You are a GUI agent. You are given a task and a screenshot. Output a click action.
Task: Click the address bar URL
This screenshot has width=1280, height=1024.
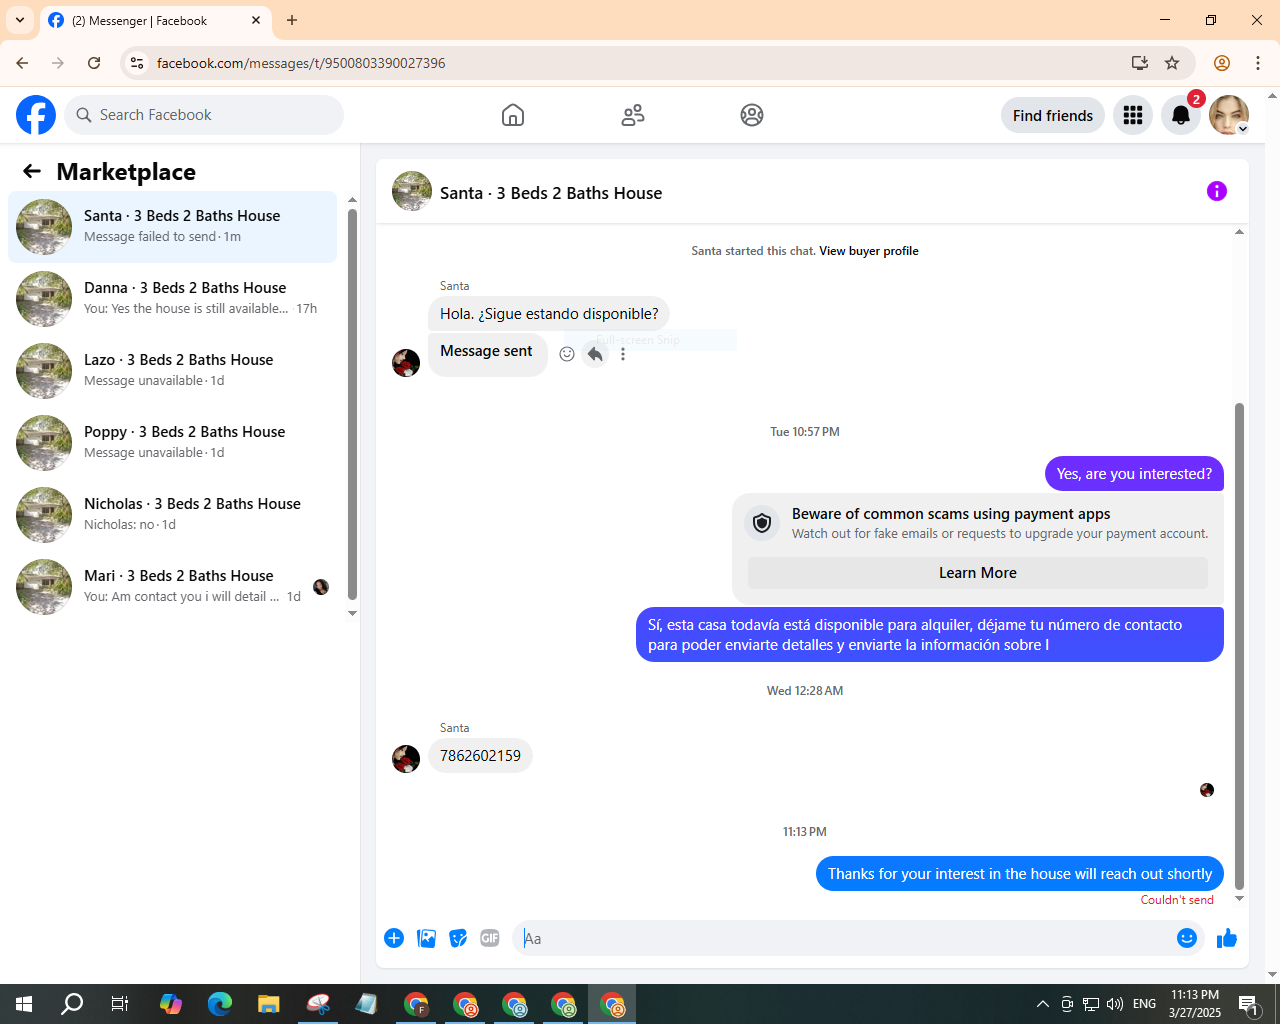(301, 63)
